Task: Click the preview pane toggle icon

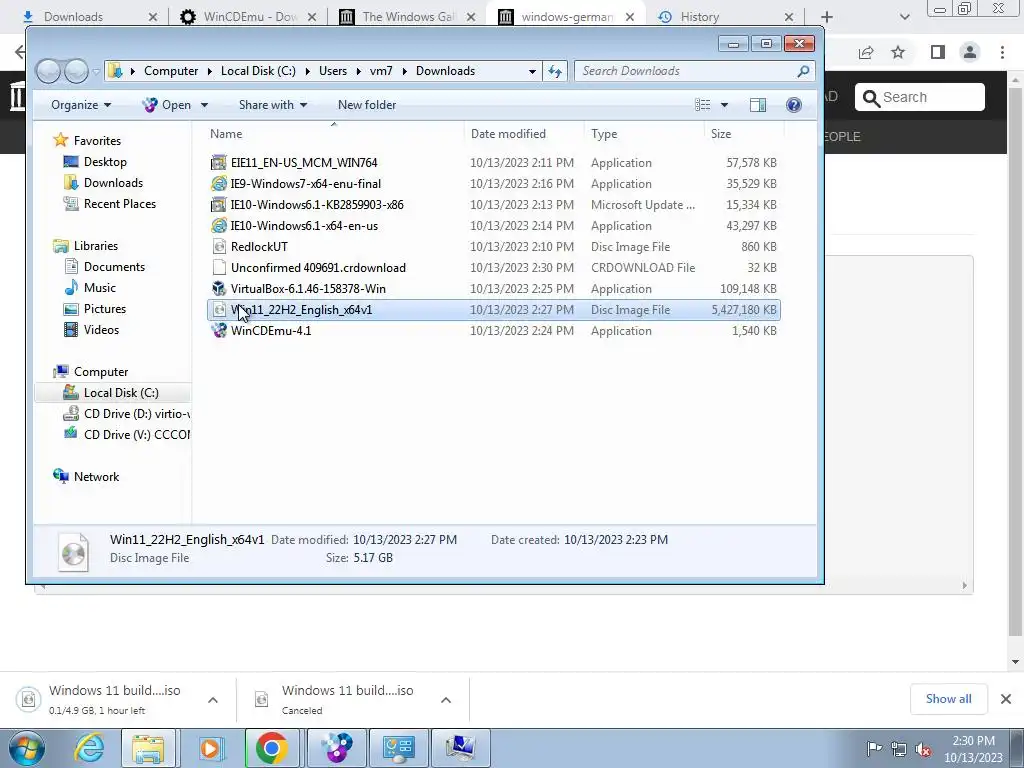Action: click(758, 104)
